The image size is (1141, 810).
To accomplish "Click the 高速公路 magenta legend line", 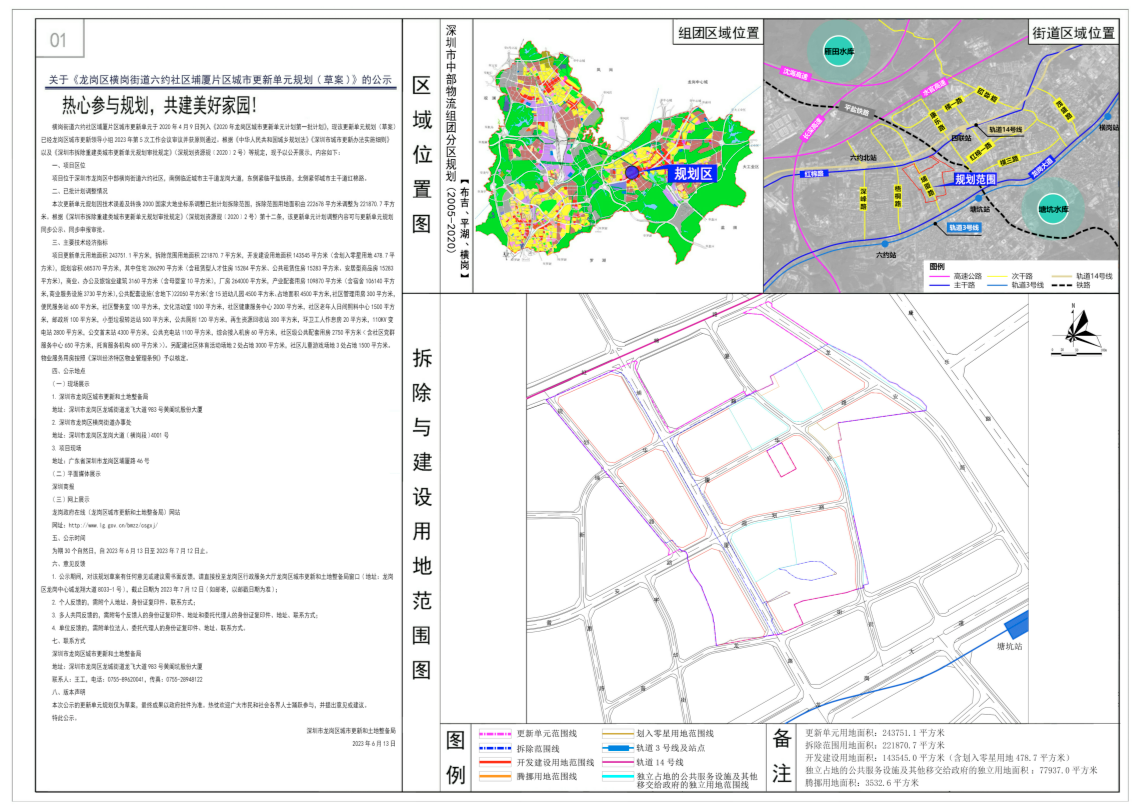I will [939, 277].
